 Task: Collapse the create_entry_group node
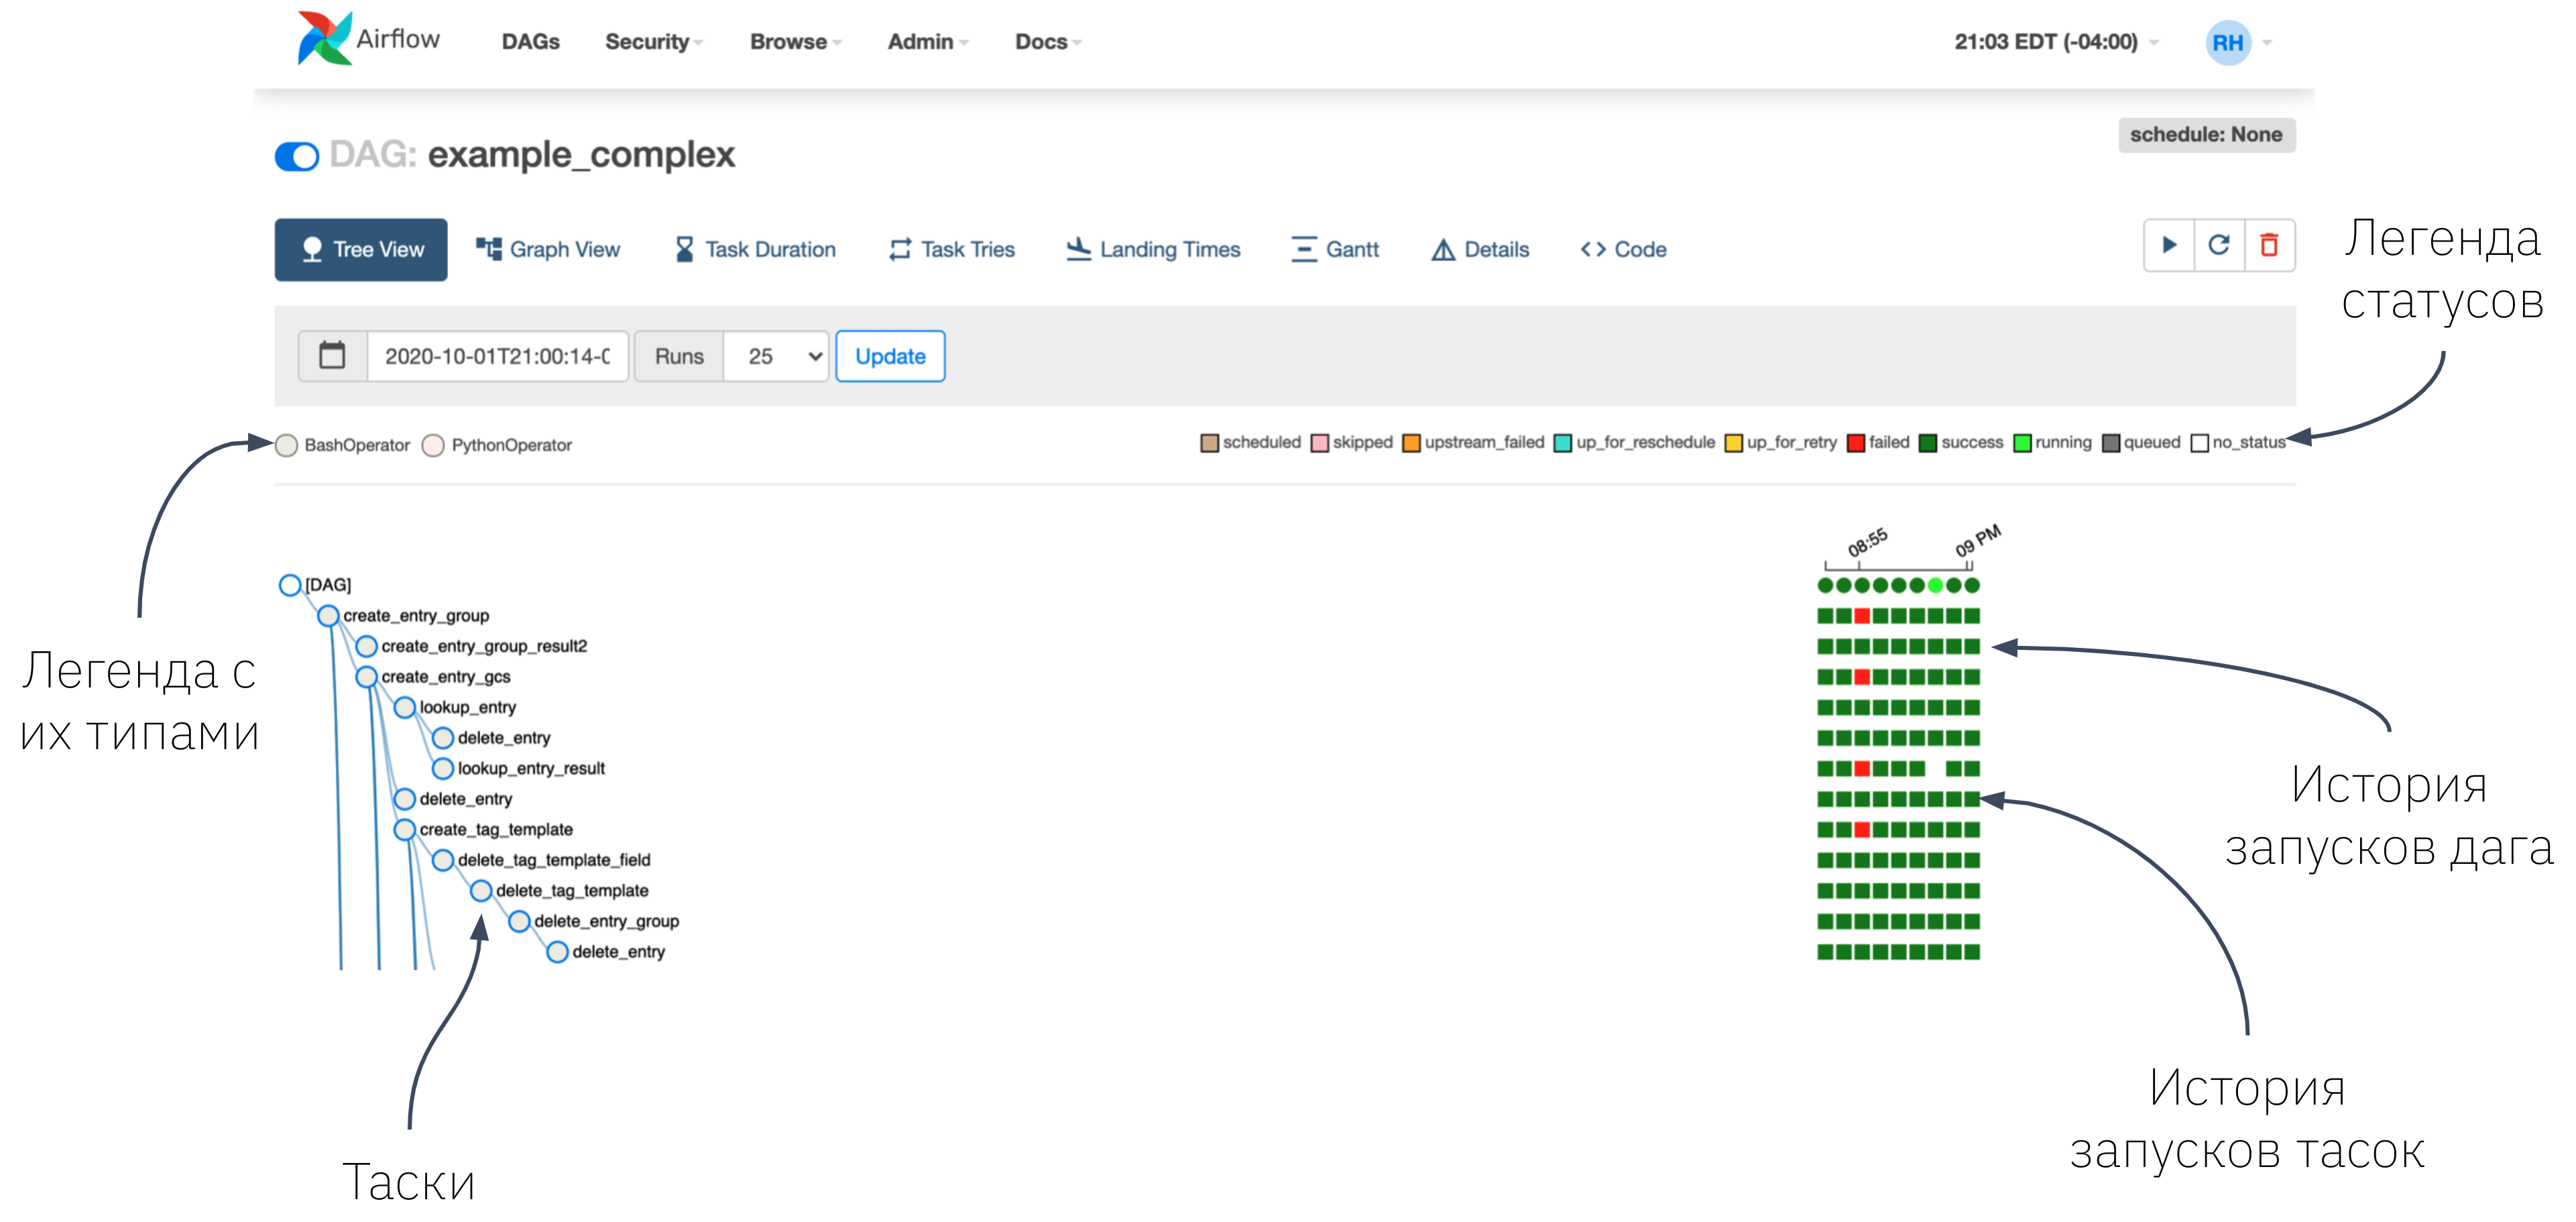point(328,616)
